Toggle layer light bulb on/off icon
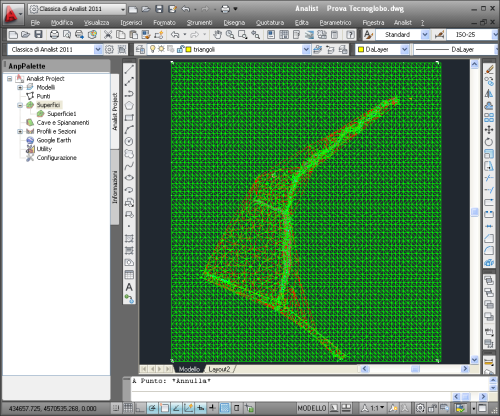500x416 pixels. click(152, 49)
